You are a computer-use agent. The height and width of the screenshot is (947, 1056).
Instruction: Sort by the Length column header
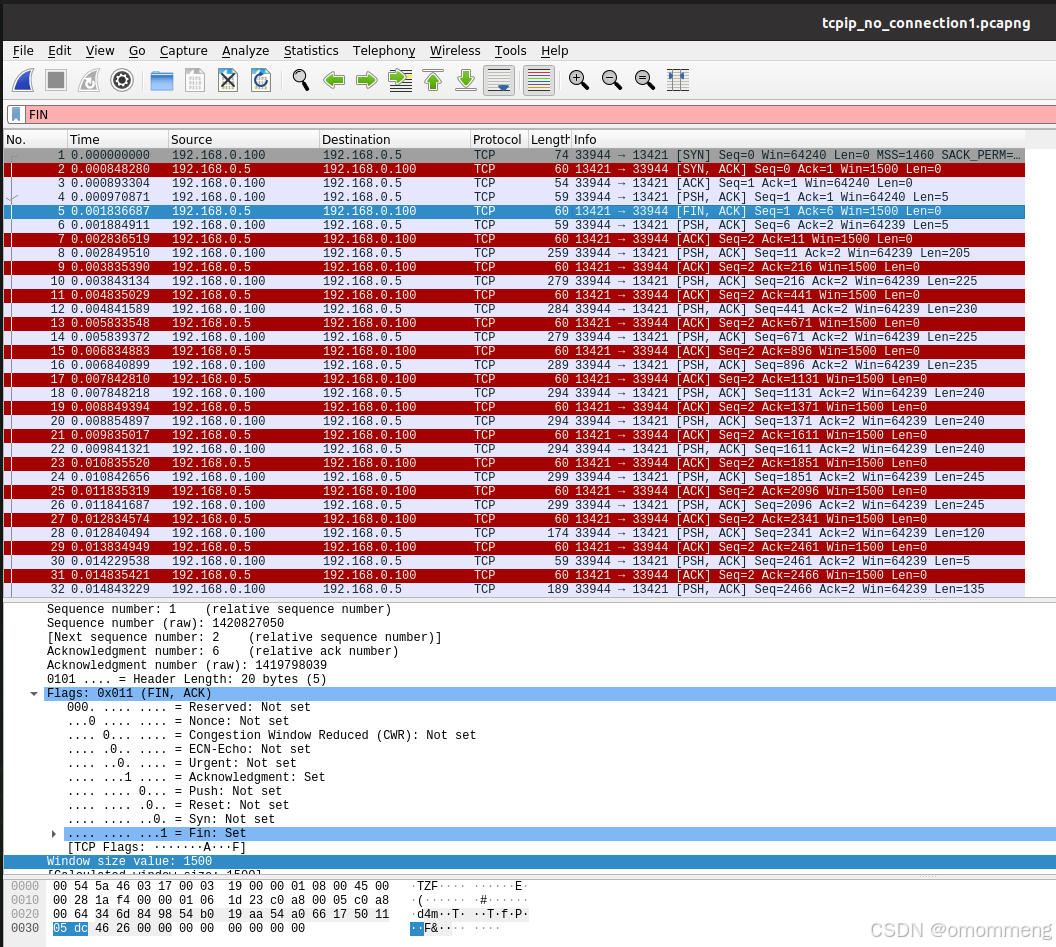pyautogui.click(x=549, y=139)
